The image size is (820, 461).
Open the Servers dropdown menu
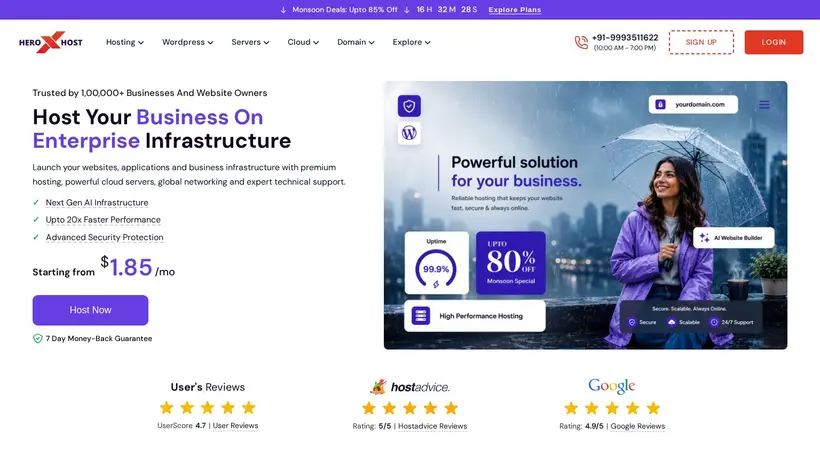click(250, 42)
